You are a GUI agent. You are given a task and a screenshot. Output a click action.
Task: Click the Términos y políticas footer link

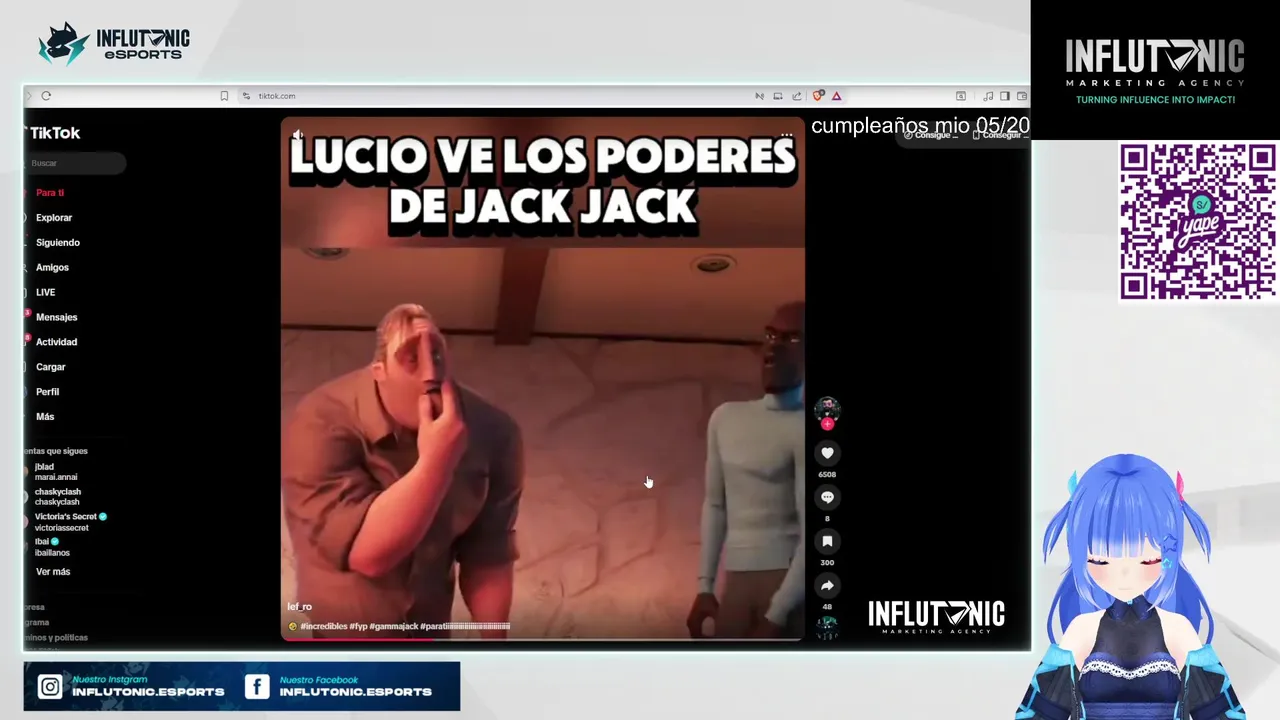click(56, 637)
